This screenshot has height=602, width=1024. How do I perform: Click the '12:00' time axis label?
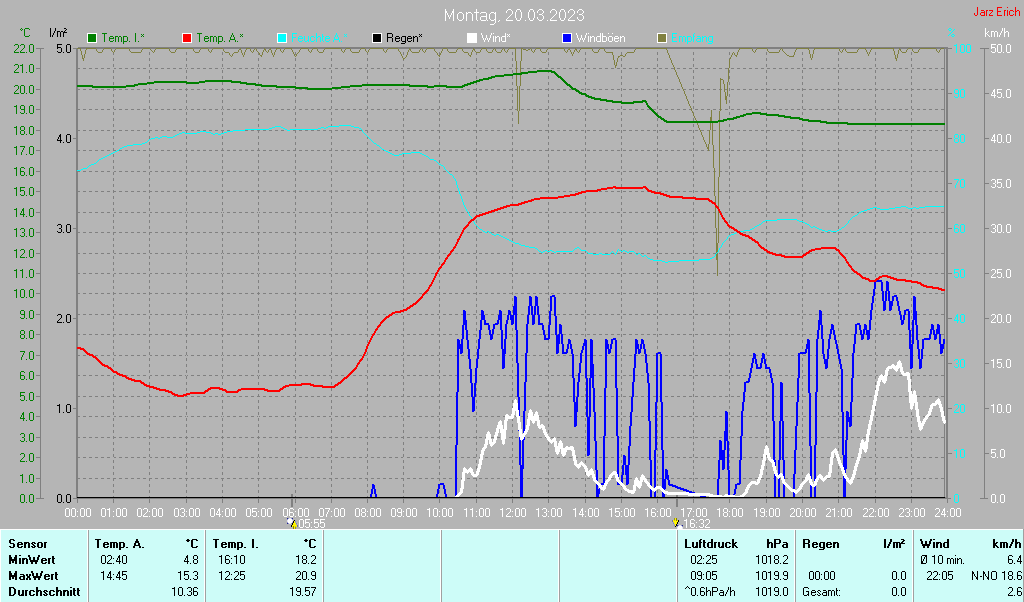point(513,513)
